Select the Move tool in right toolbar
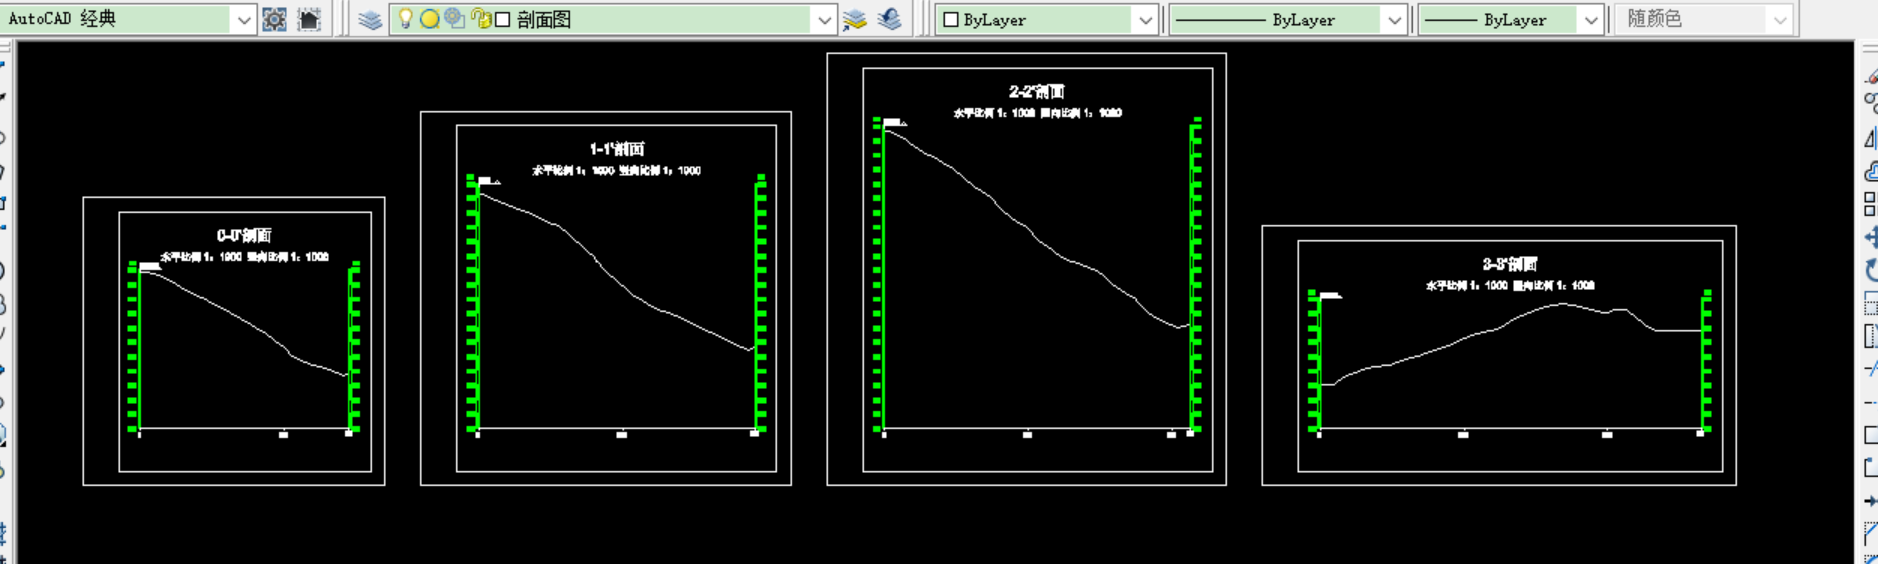This screenshot has width=1878, height=564. [1870, 237]
